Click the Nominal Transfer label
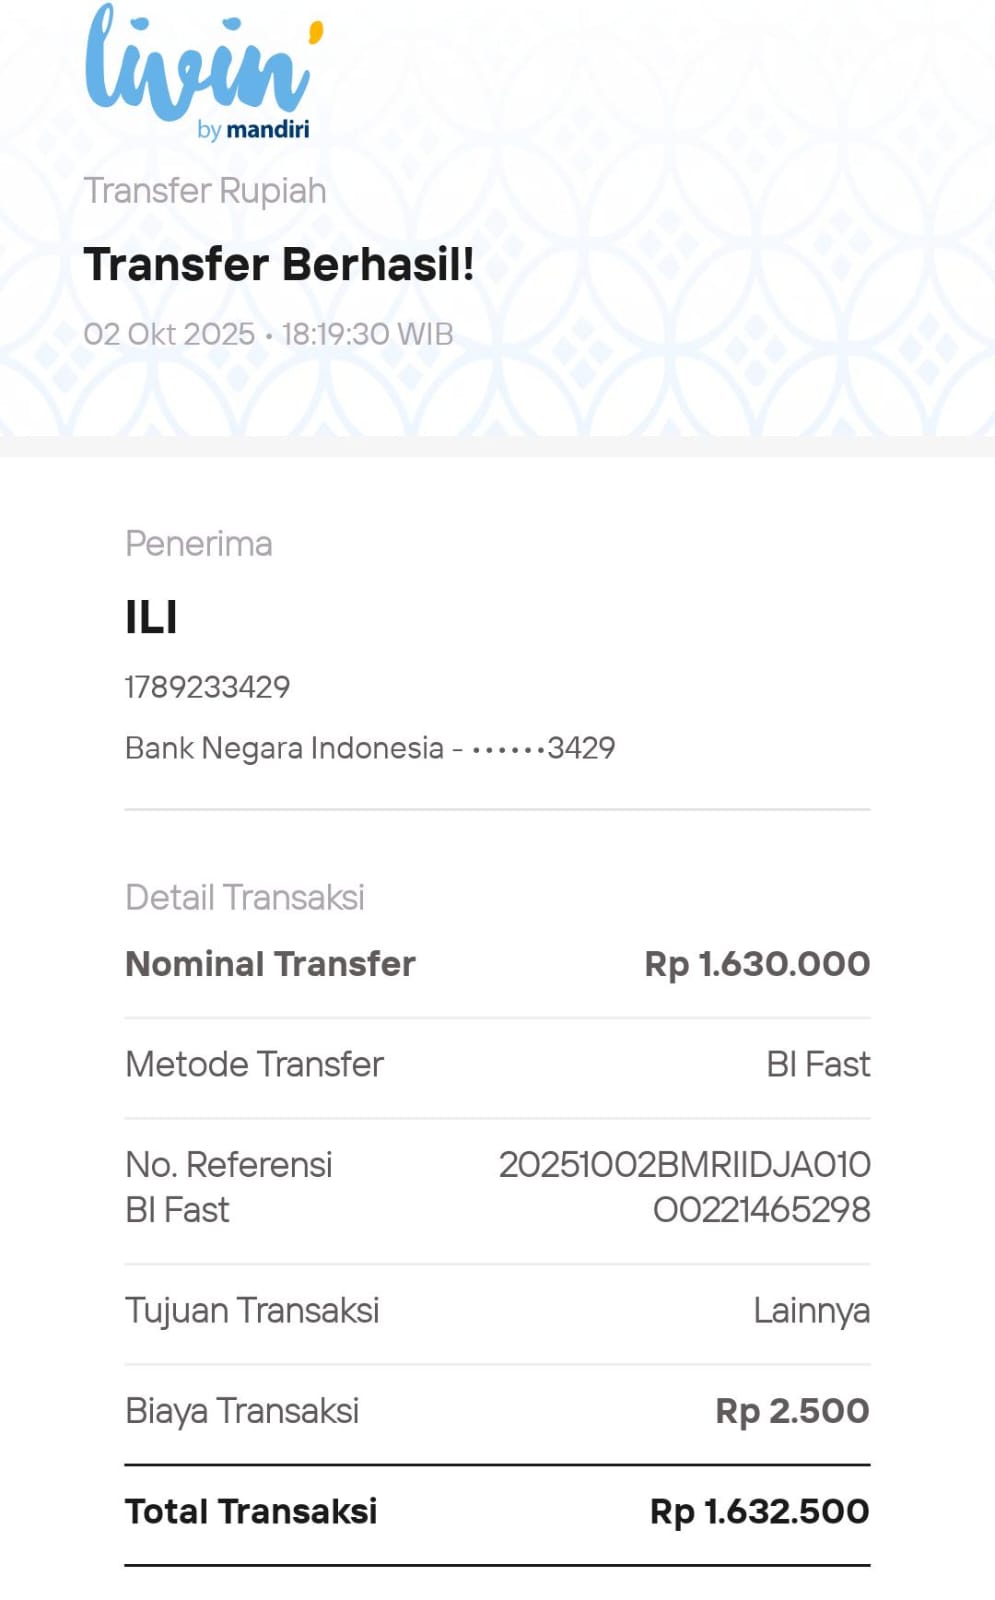 (x=270, y=964)
